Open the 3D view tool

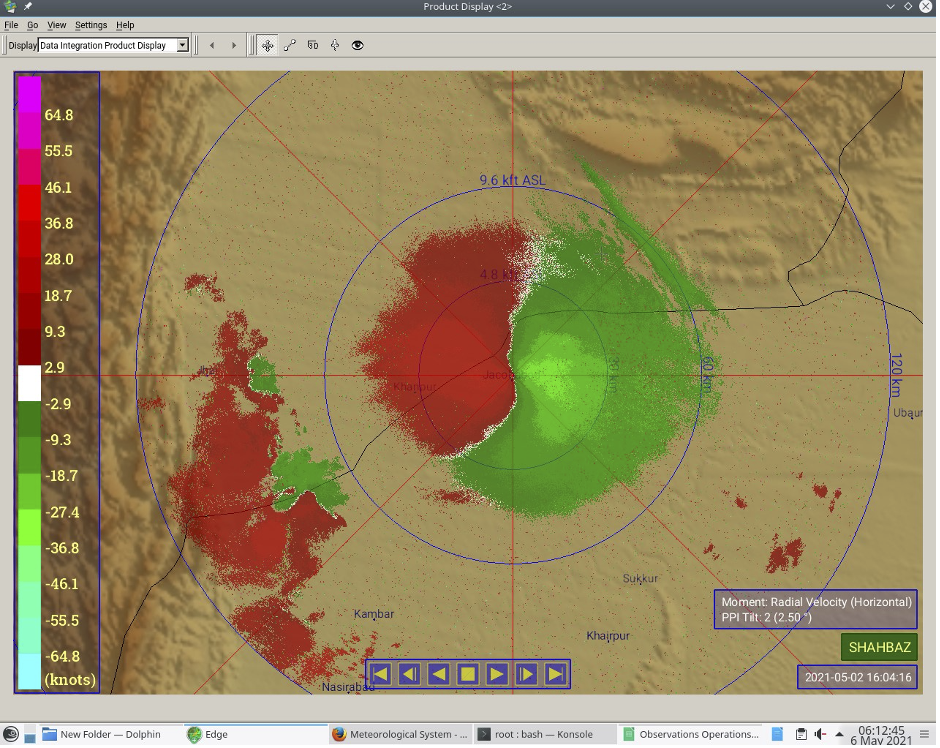point(313,45)
